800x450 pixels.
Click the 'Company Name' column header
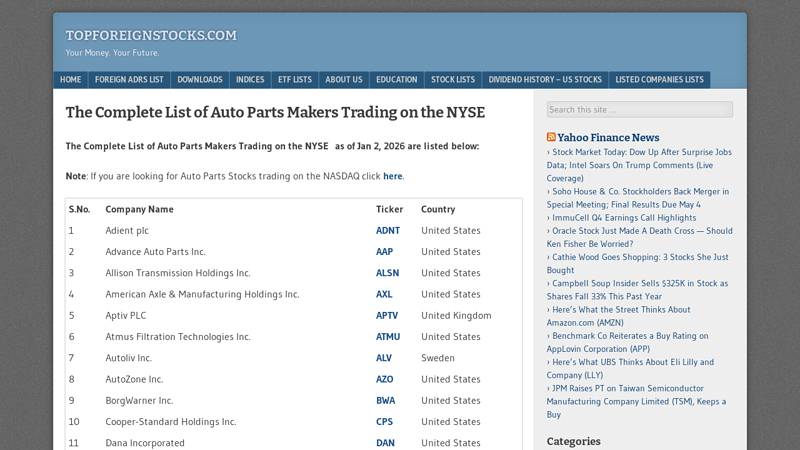click(x=139, y=209)
